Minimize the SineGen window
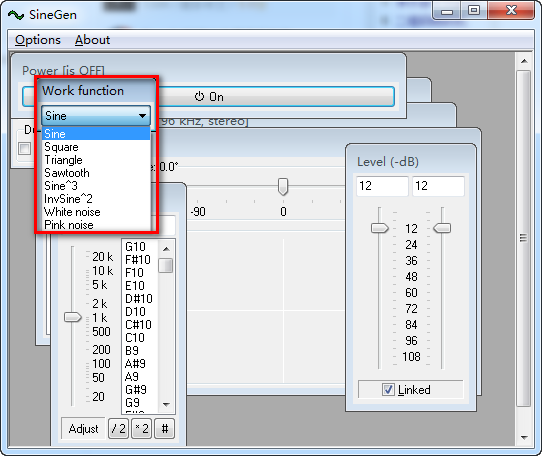 [x=447, y=12]
